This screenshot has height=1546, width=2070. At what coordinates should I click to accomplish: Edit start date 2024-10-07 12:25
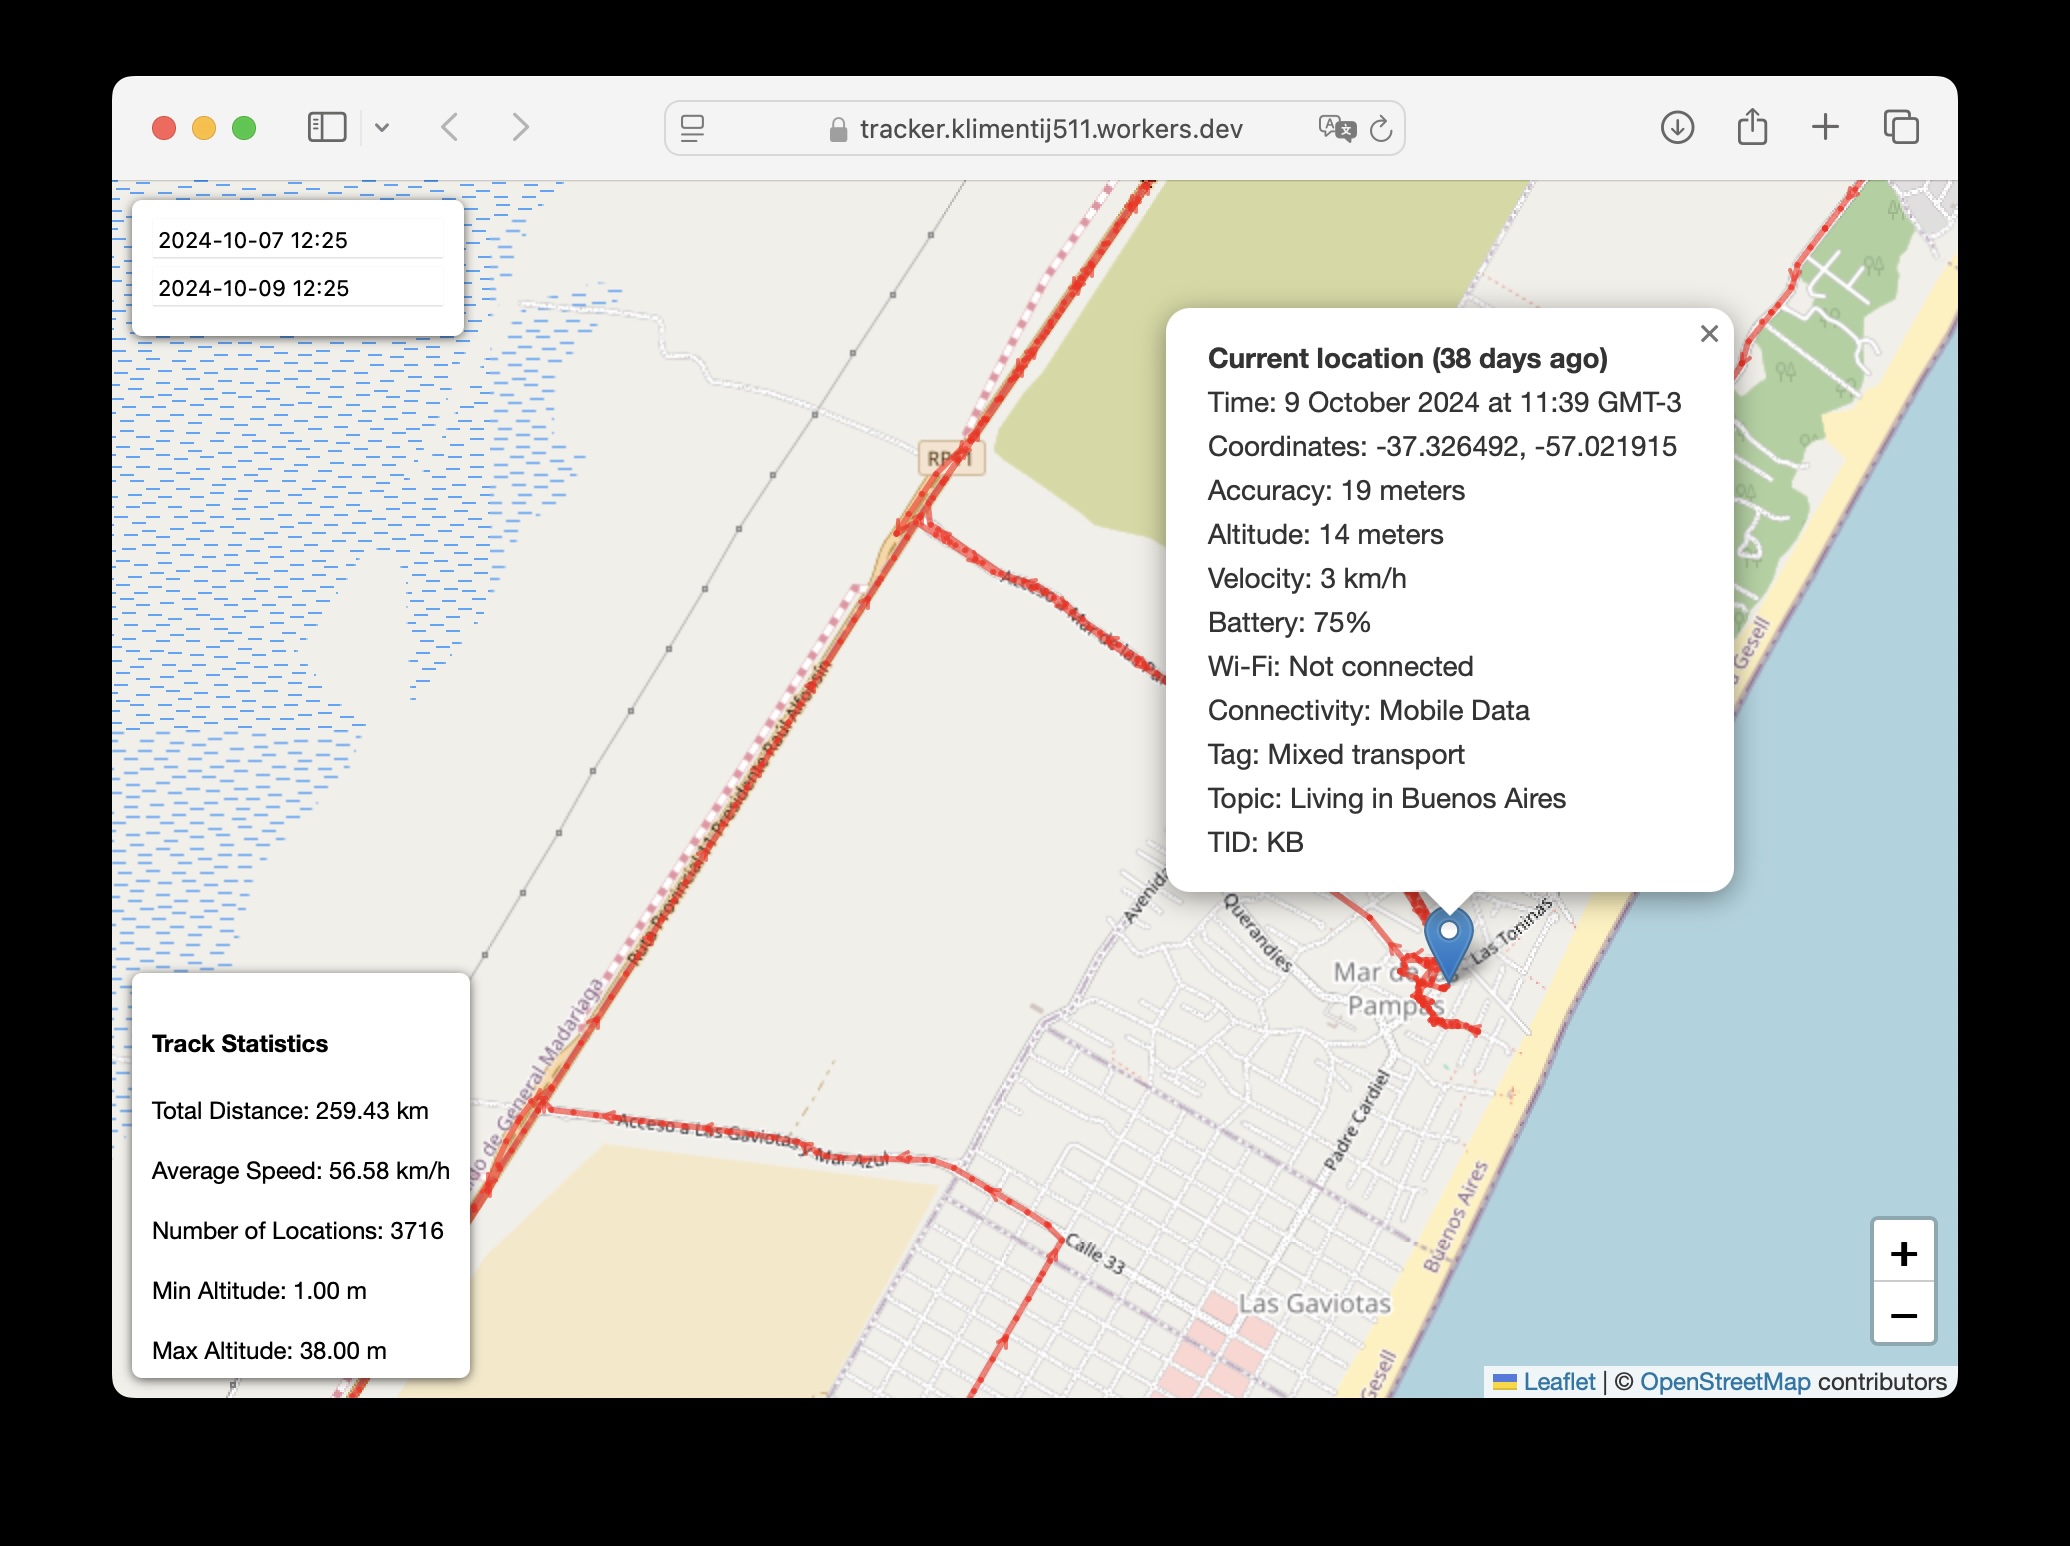297,240
